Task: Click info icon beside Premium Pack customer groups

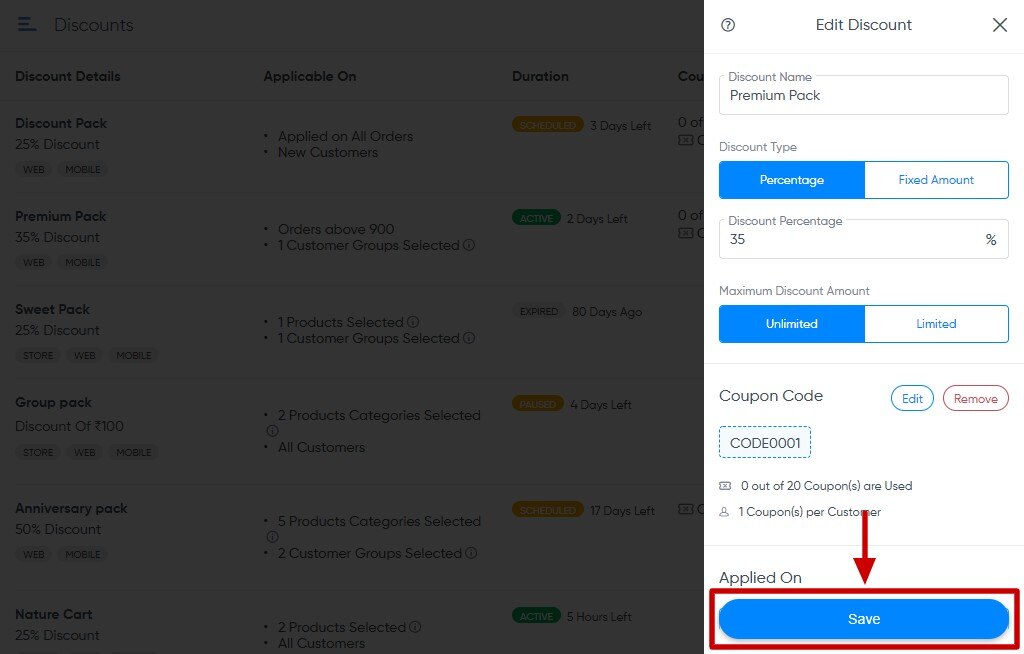Action: (x=469, y=245)
